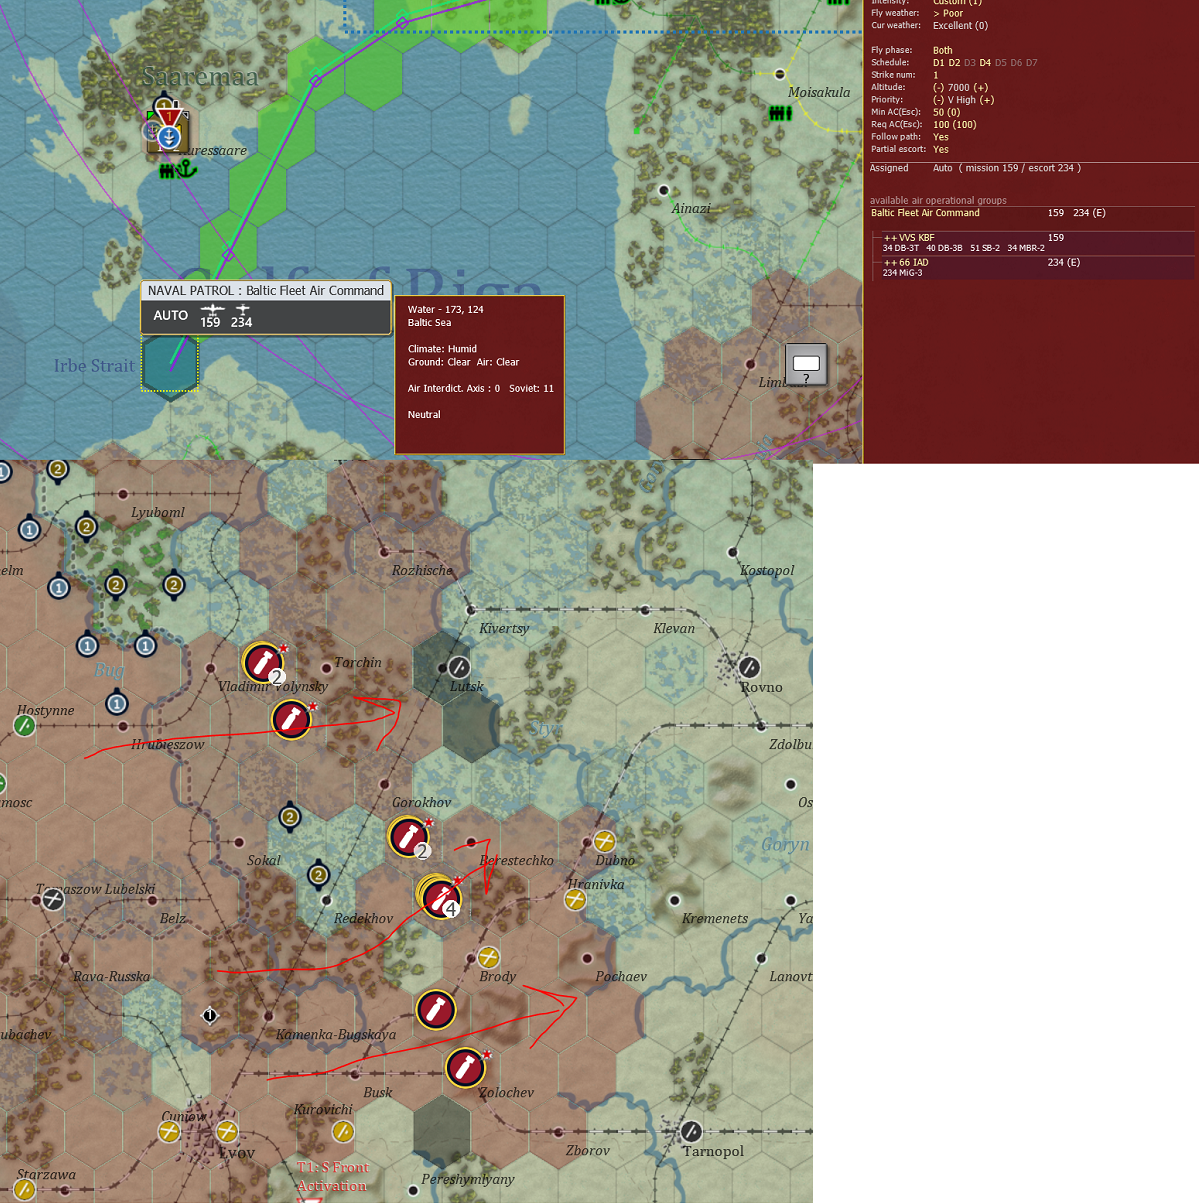Viewport: 1199px width, 1203px height.
Task: Select bomber marker below Gorokhov
Action: point(408,837)
